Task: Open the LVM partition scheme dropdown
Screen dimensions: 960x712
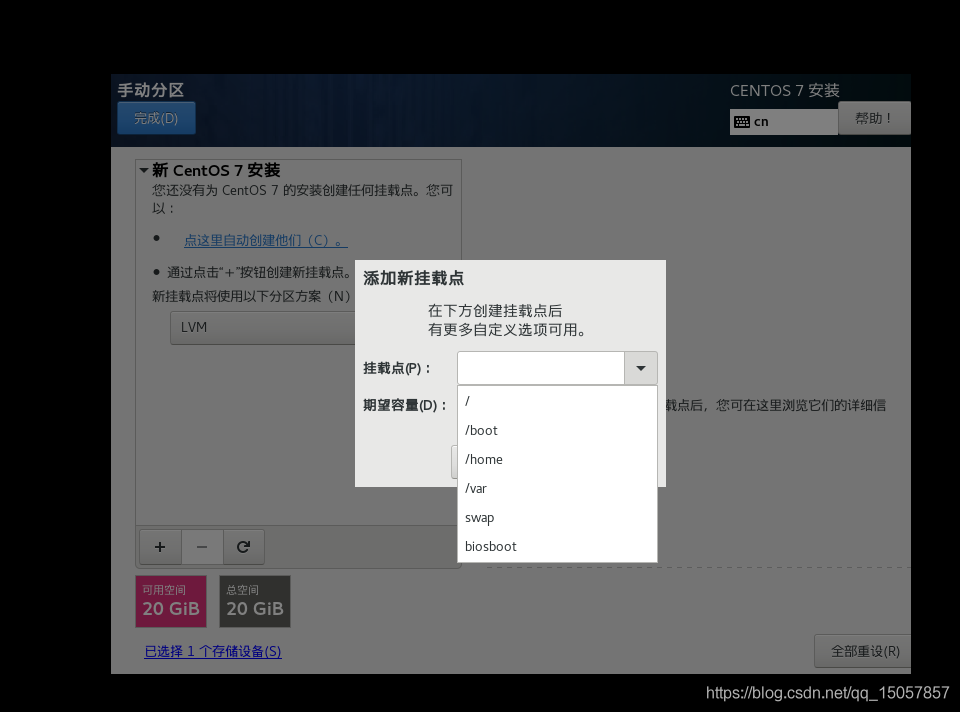Action: click(263, 328)
